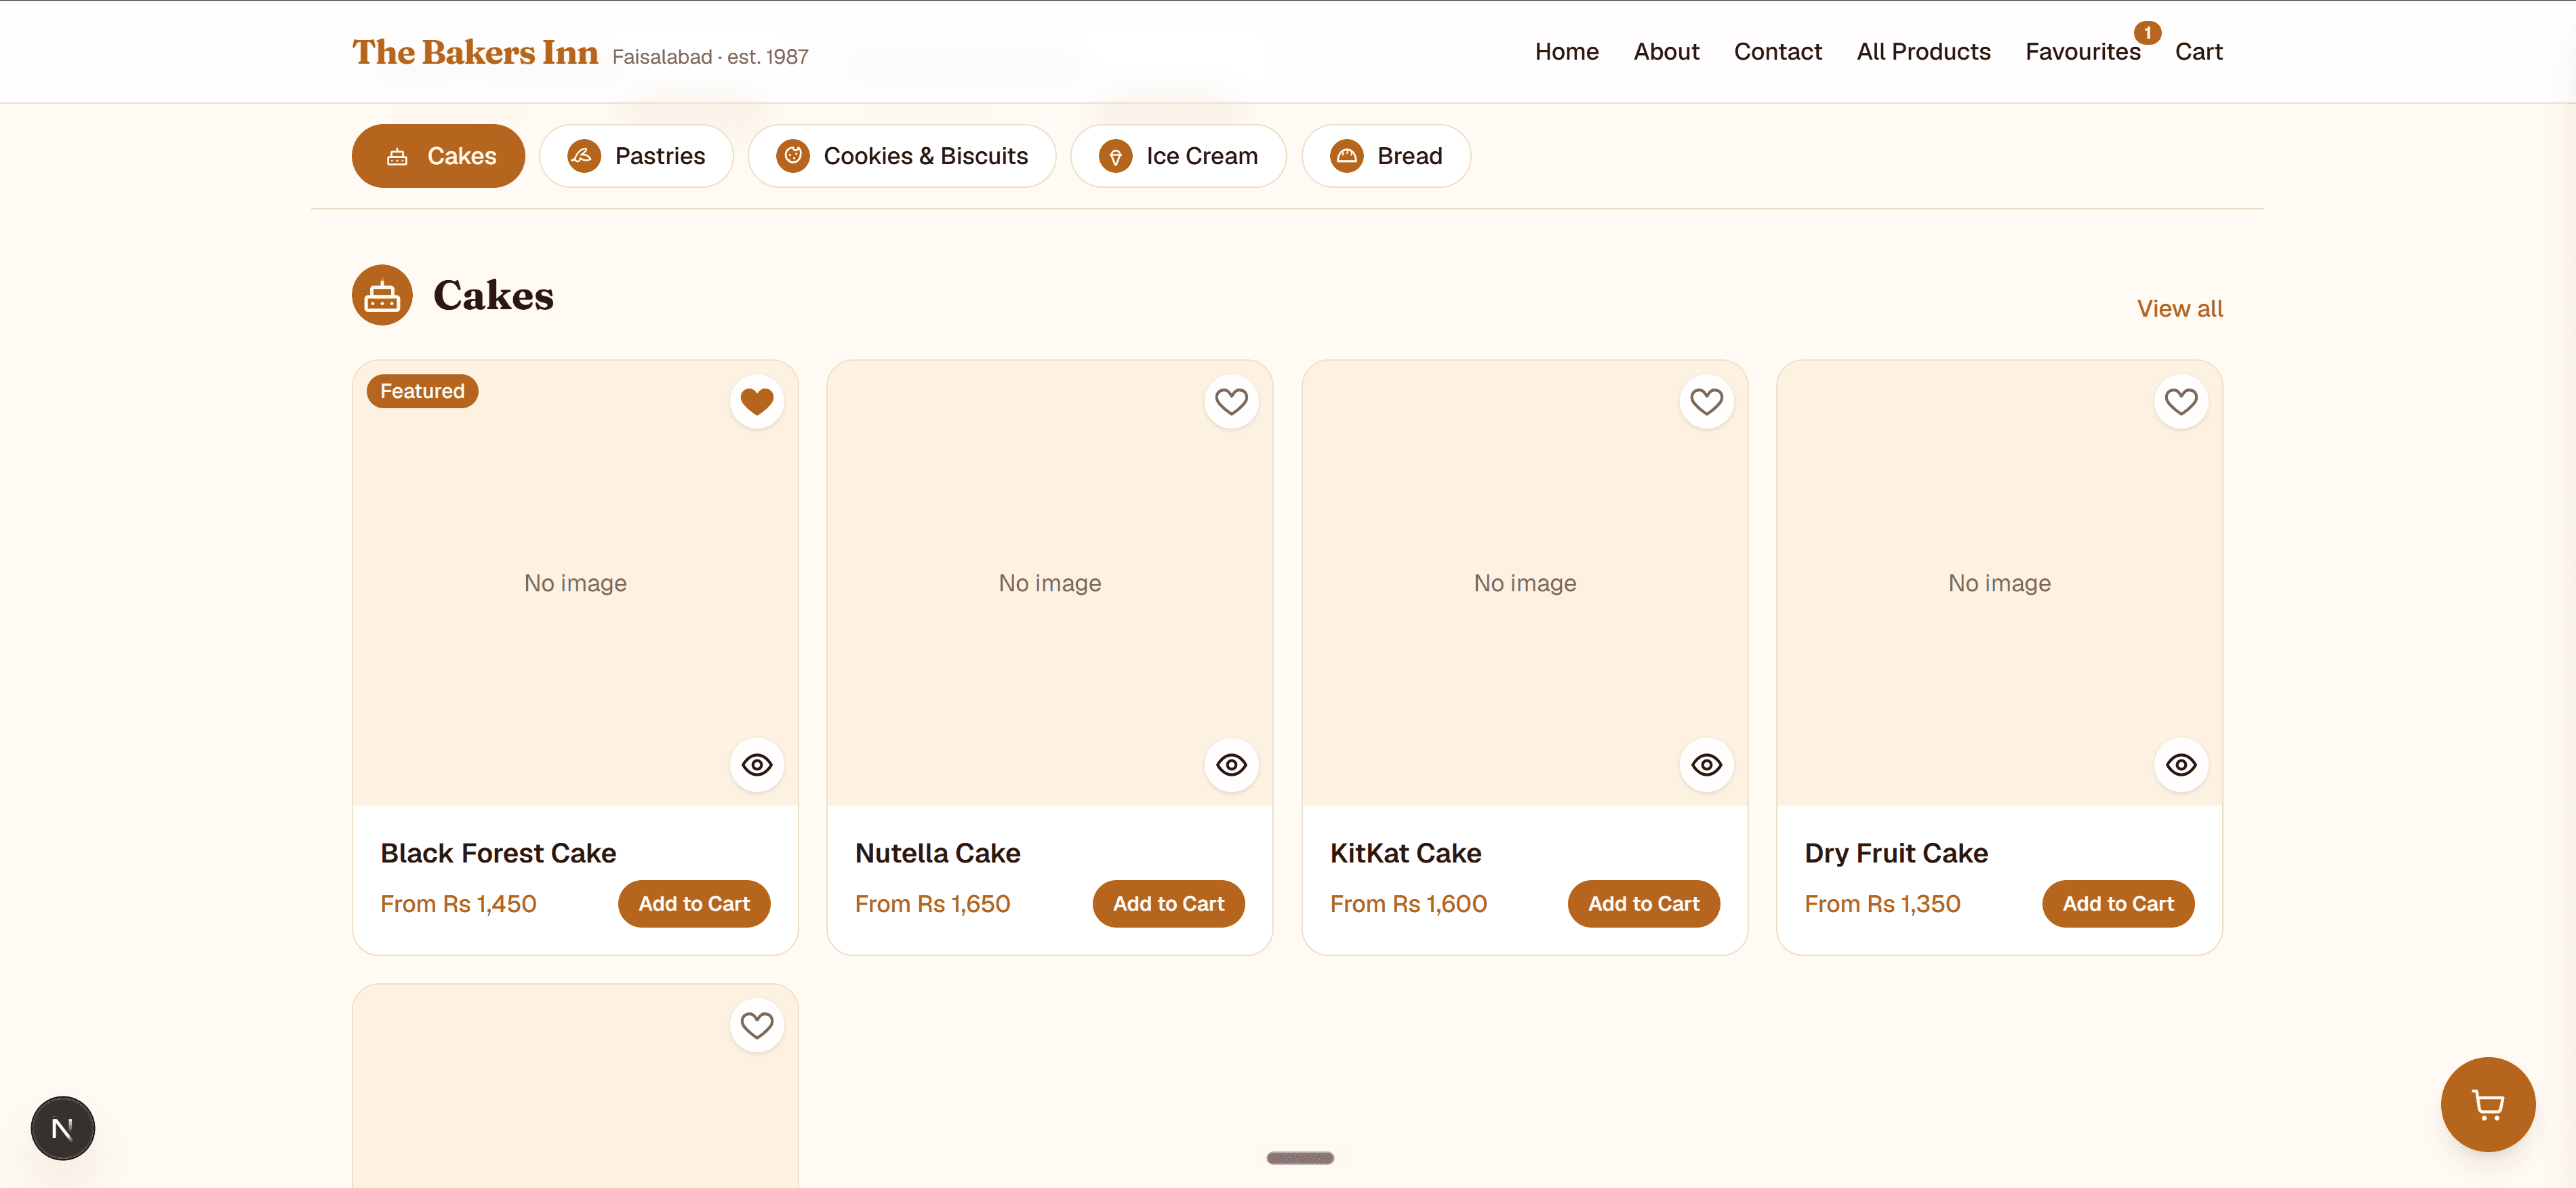Image resolution: width=2576 pixels, height=1188 pixels.
Task: Click the Dry Fruit Cake image placeholder
Action: point(1999,583)
